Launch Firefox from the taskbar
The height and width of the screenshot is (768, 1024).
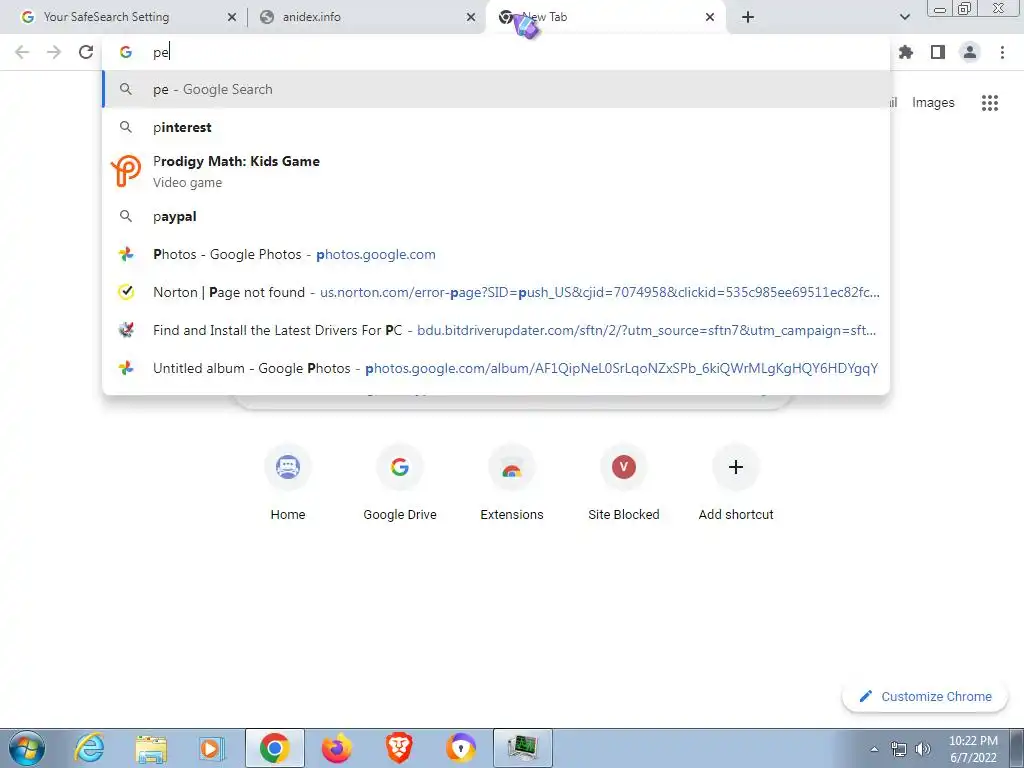[x=337, y=748]
